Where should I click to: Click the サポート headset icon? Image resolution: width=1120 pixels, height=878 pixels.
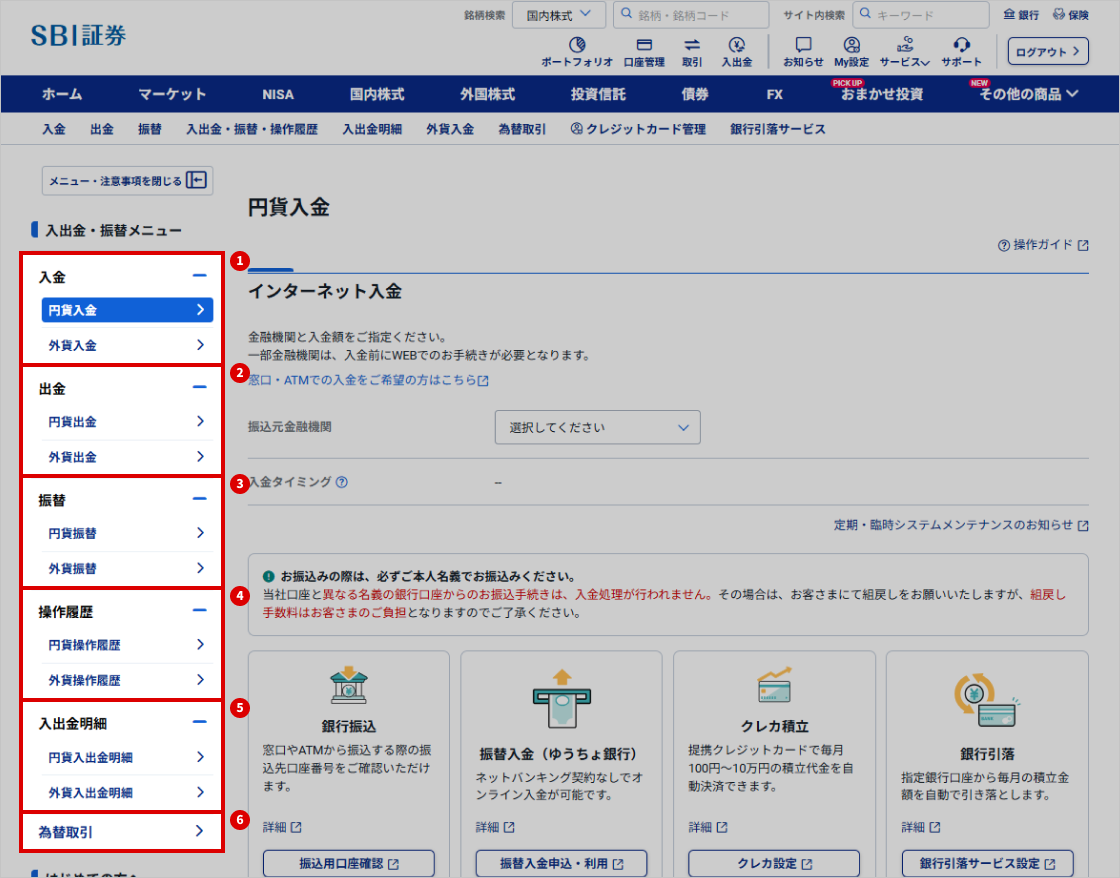click(962, 45)
